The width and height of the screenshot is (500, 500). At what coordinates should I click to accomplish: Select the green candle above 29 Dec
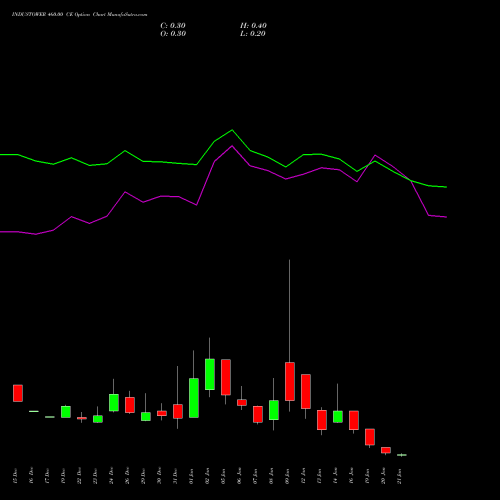[146, 417]
